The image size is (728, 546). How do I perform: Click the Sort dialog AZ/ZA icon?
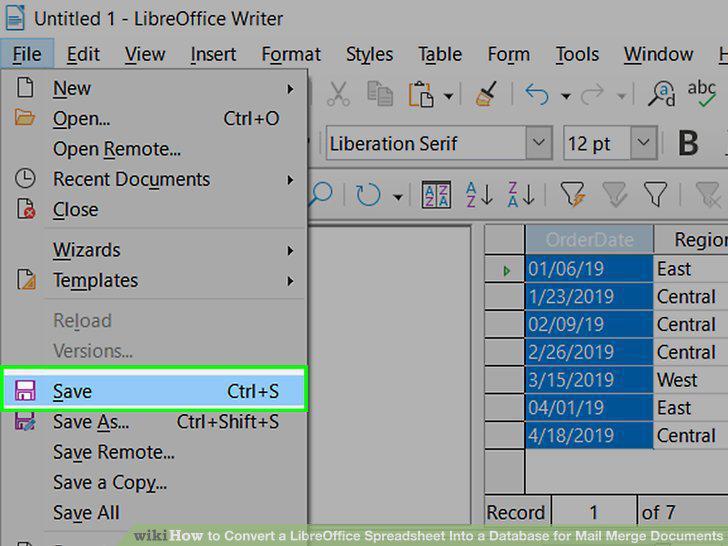[436, 195]
